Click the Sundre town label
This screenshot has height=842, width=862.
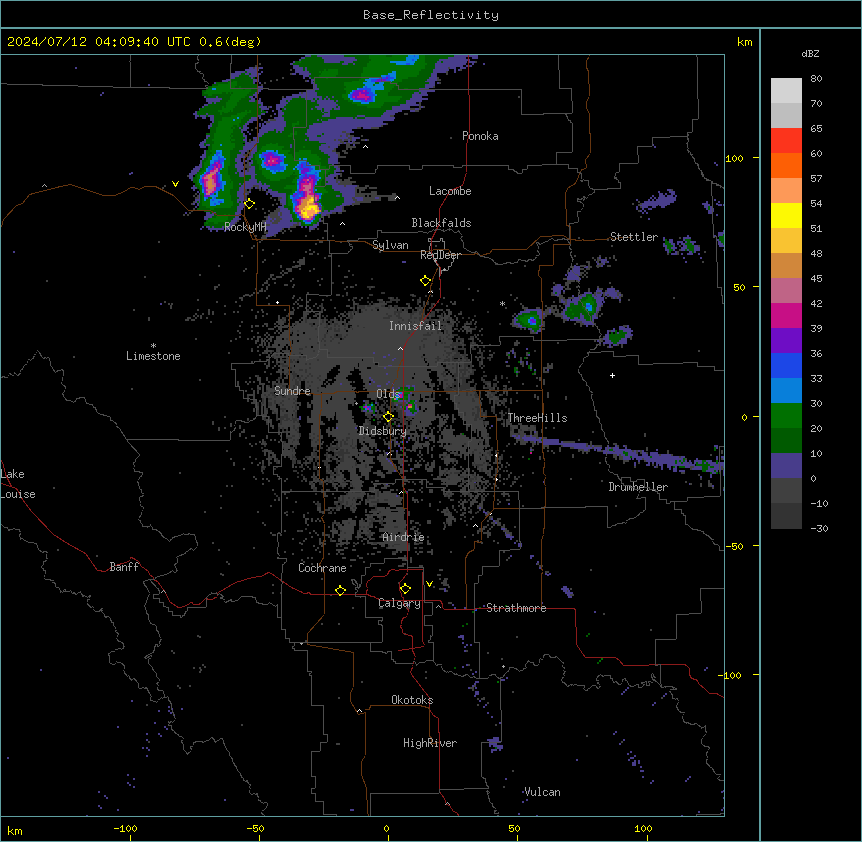292,391
